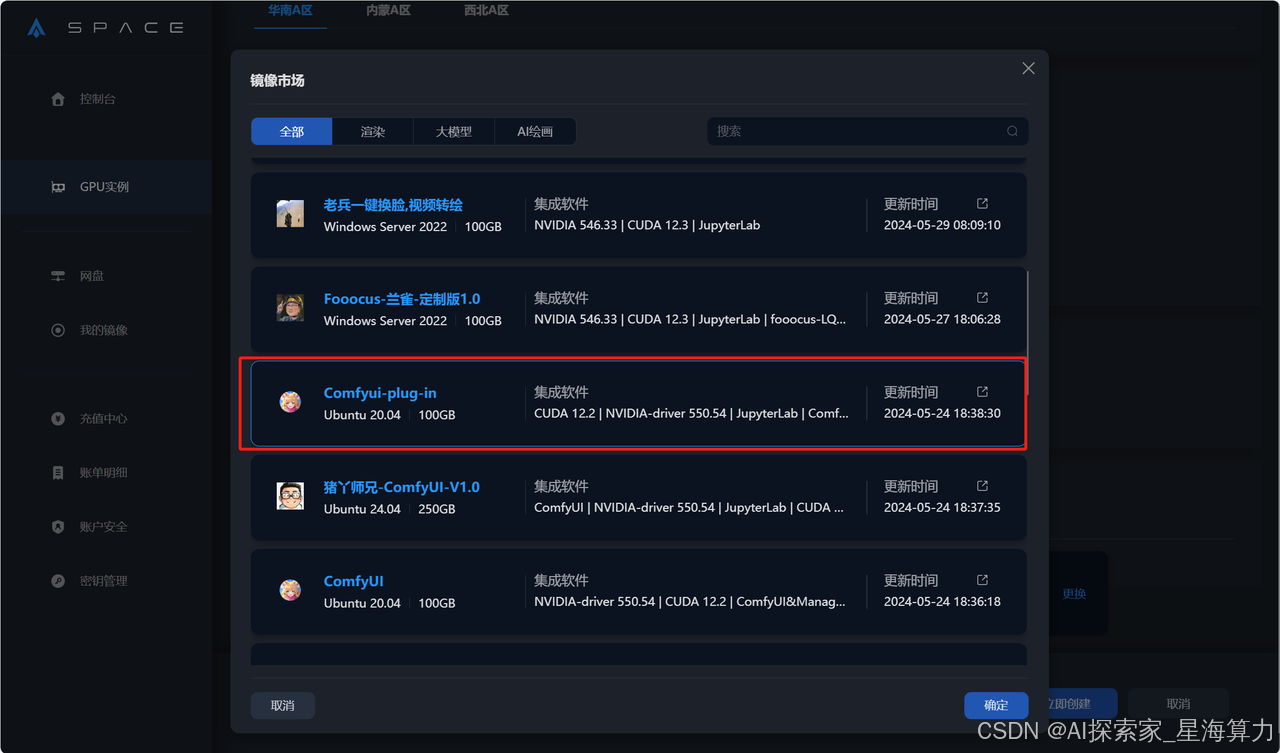Click the SPACE logo icon
Viewport: 1280px width, 753px height.
tap(36, 28)
